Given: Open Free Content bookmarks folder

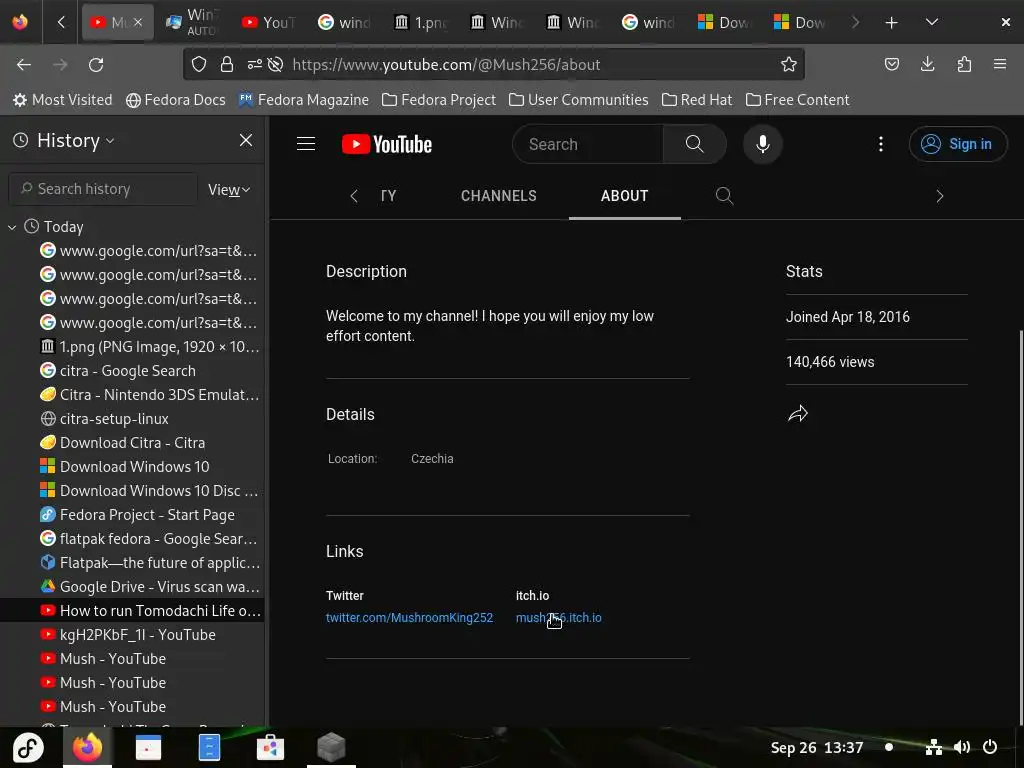Looking at the screenshot, I should click(797, 100).
